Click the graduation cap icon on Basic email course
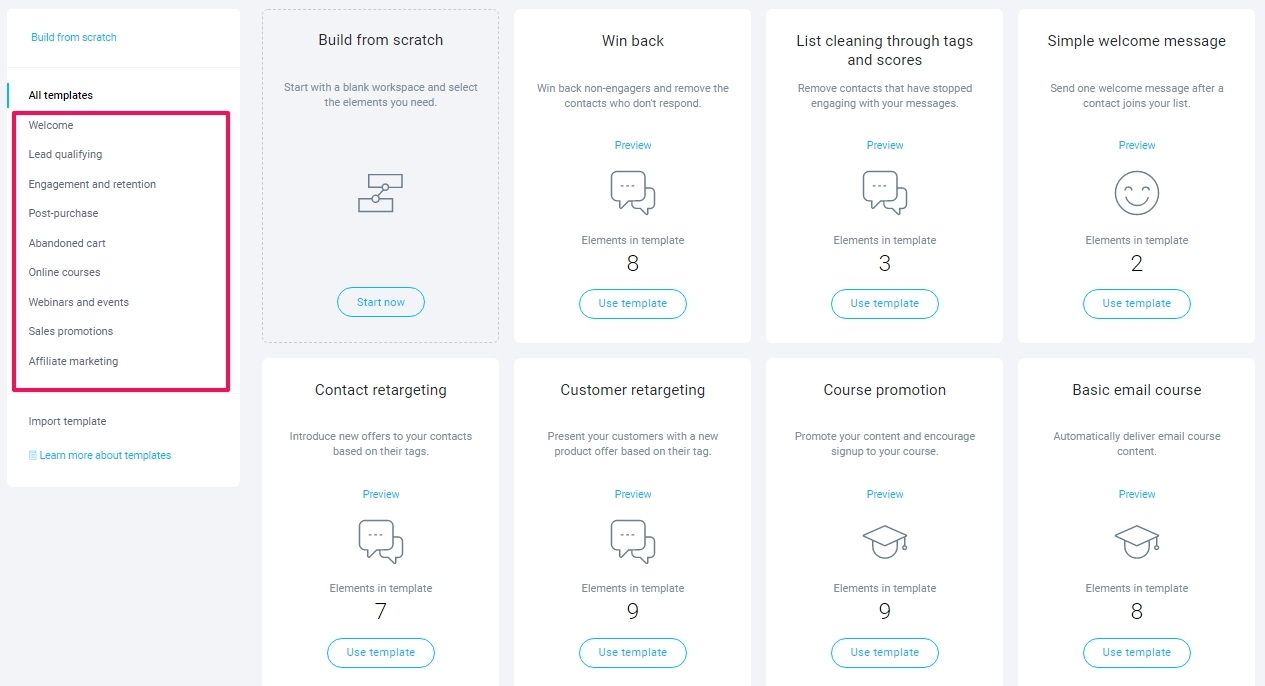Image resolution: width=1265 pixels, height=686 pixels. click(x=1137, y=542)
